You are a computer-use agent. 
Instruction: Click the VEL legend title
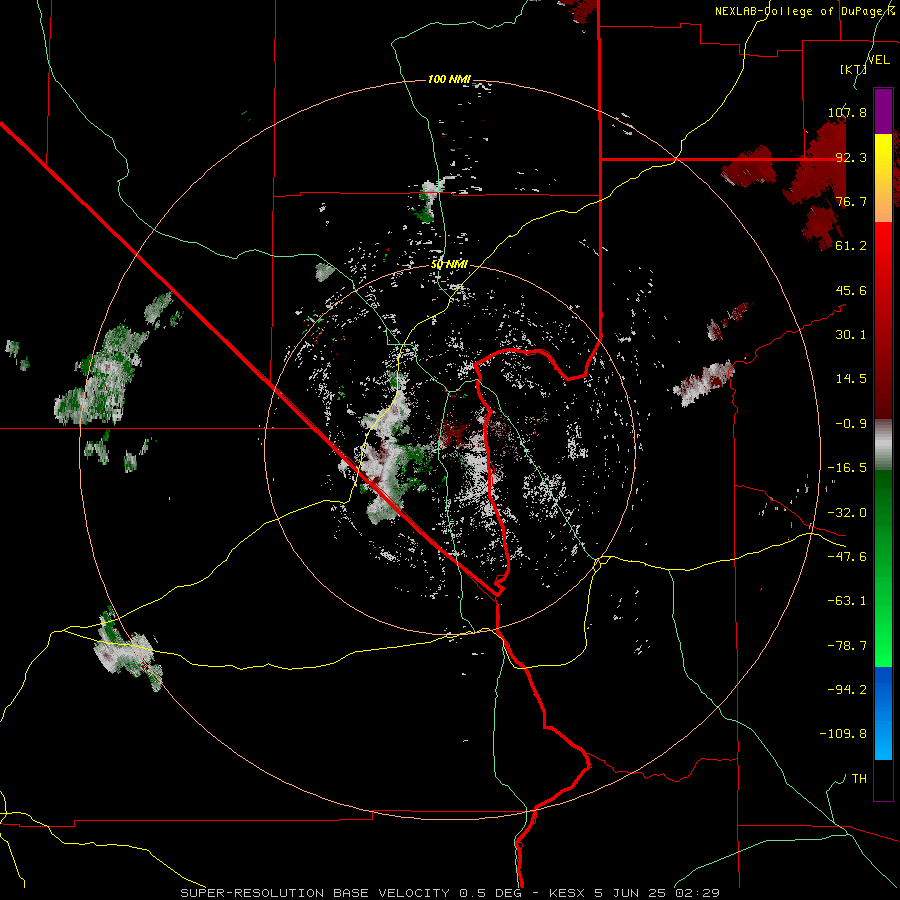click(879, 60)
